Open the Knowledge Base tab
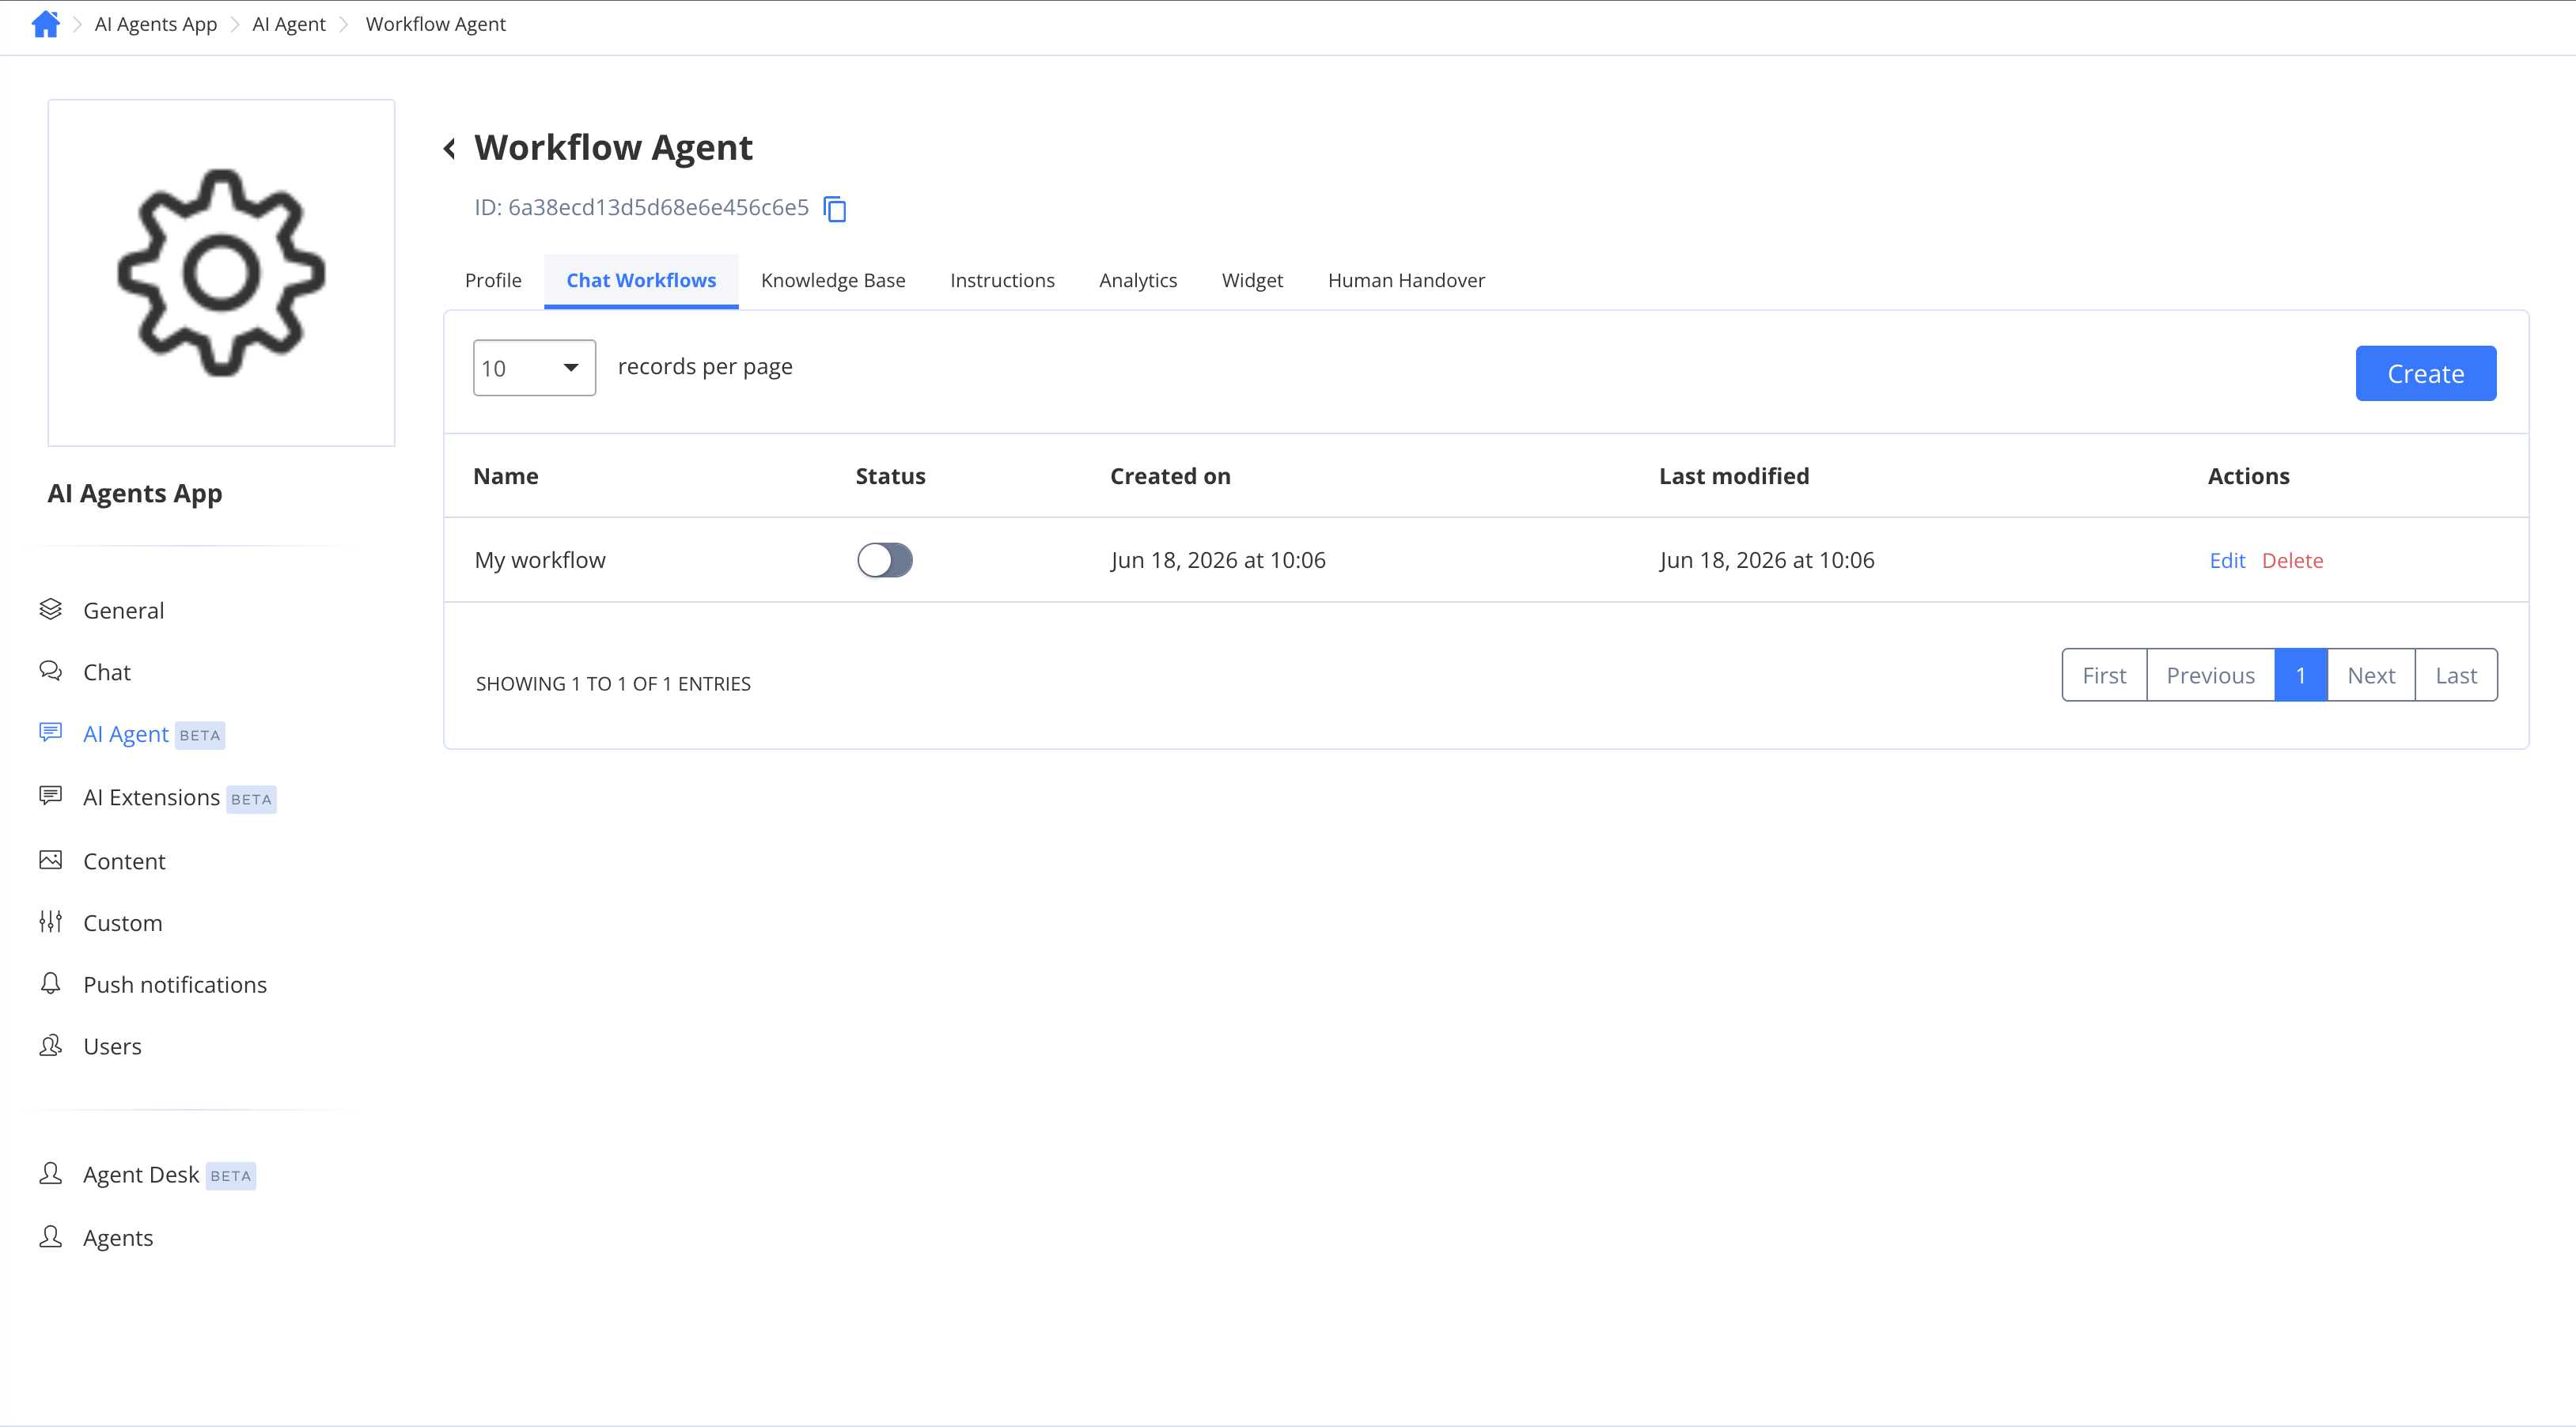This screenshot has height=1427, width=2576. [x=833, y=281]
